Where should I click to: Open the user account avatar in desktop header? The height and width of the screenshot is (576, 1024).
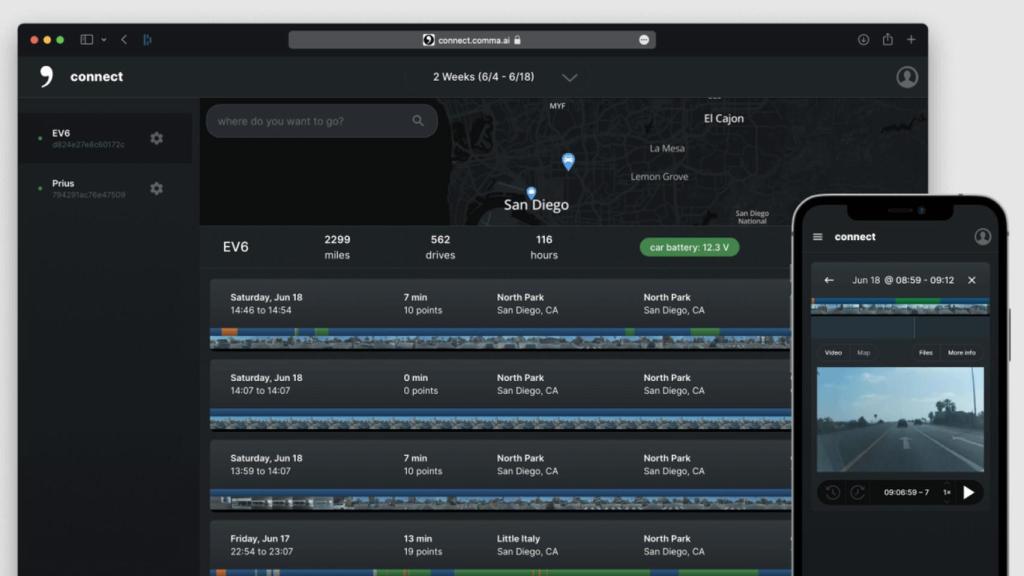coord(907,77)
